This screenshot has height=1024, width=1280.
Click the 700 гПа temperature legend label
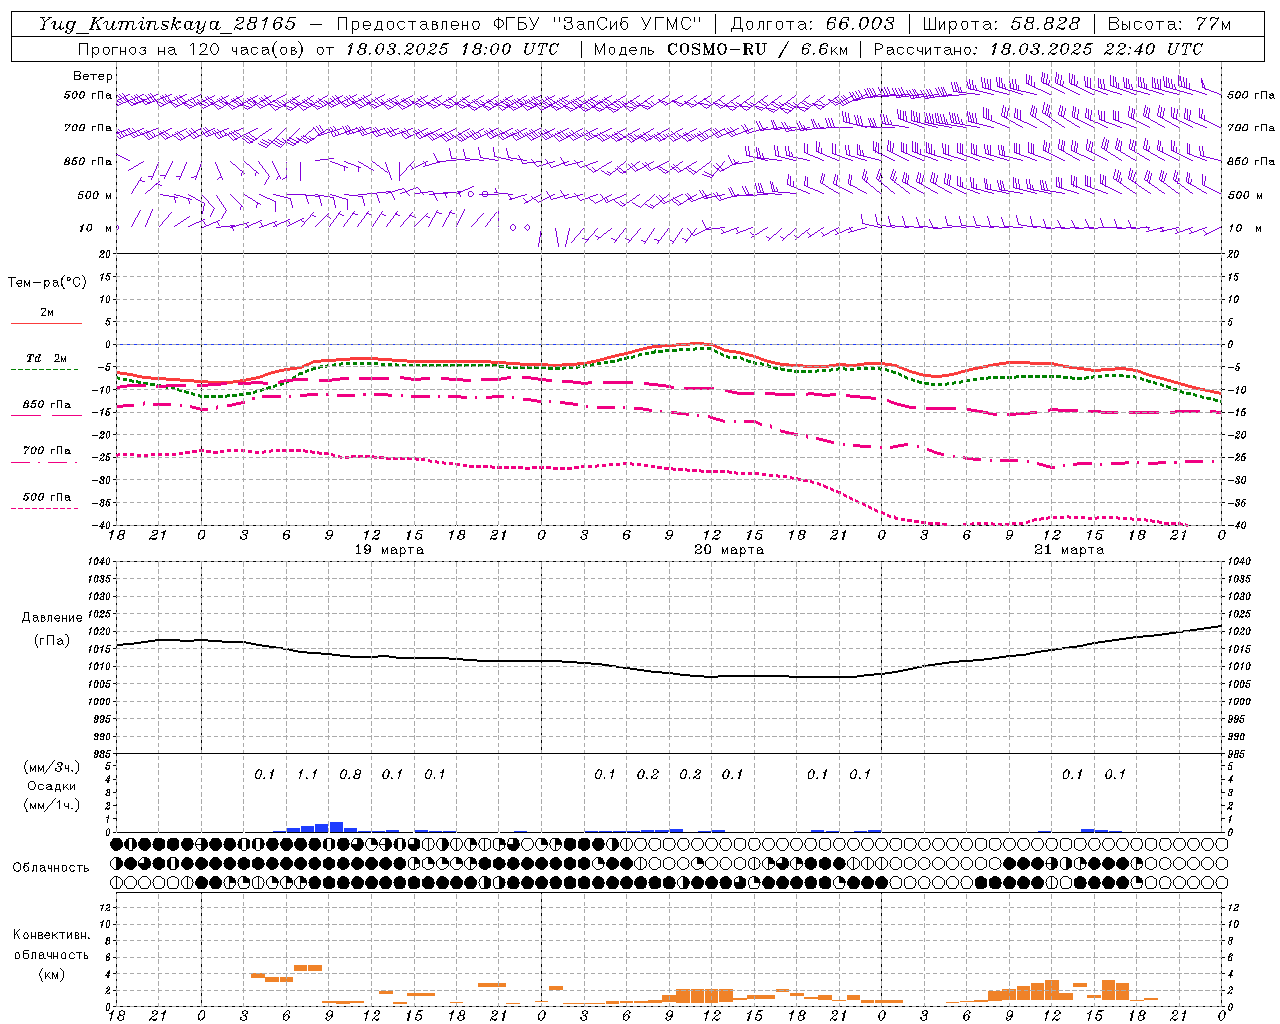tap(46, 451)
